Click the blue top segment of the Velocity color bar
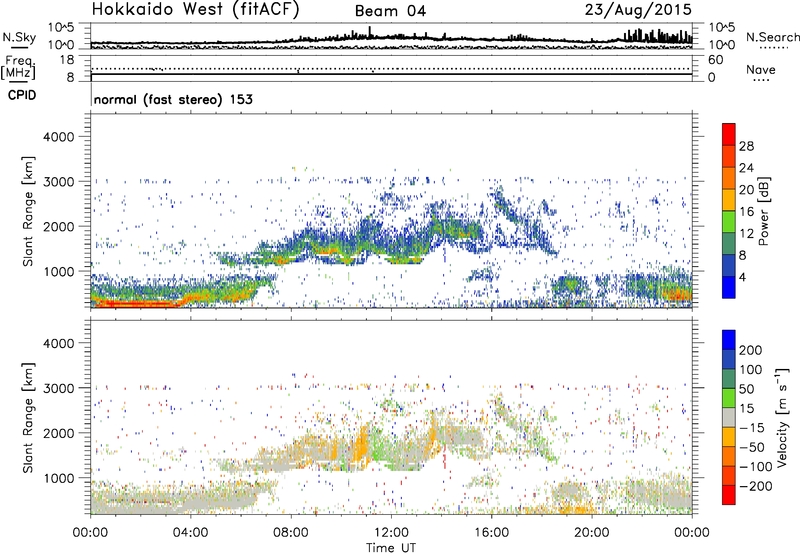Image resolution: width=800 pixels, height=554 pixels. coord(729,340)
